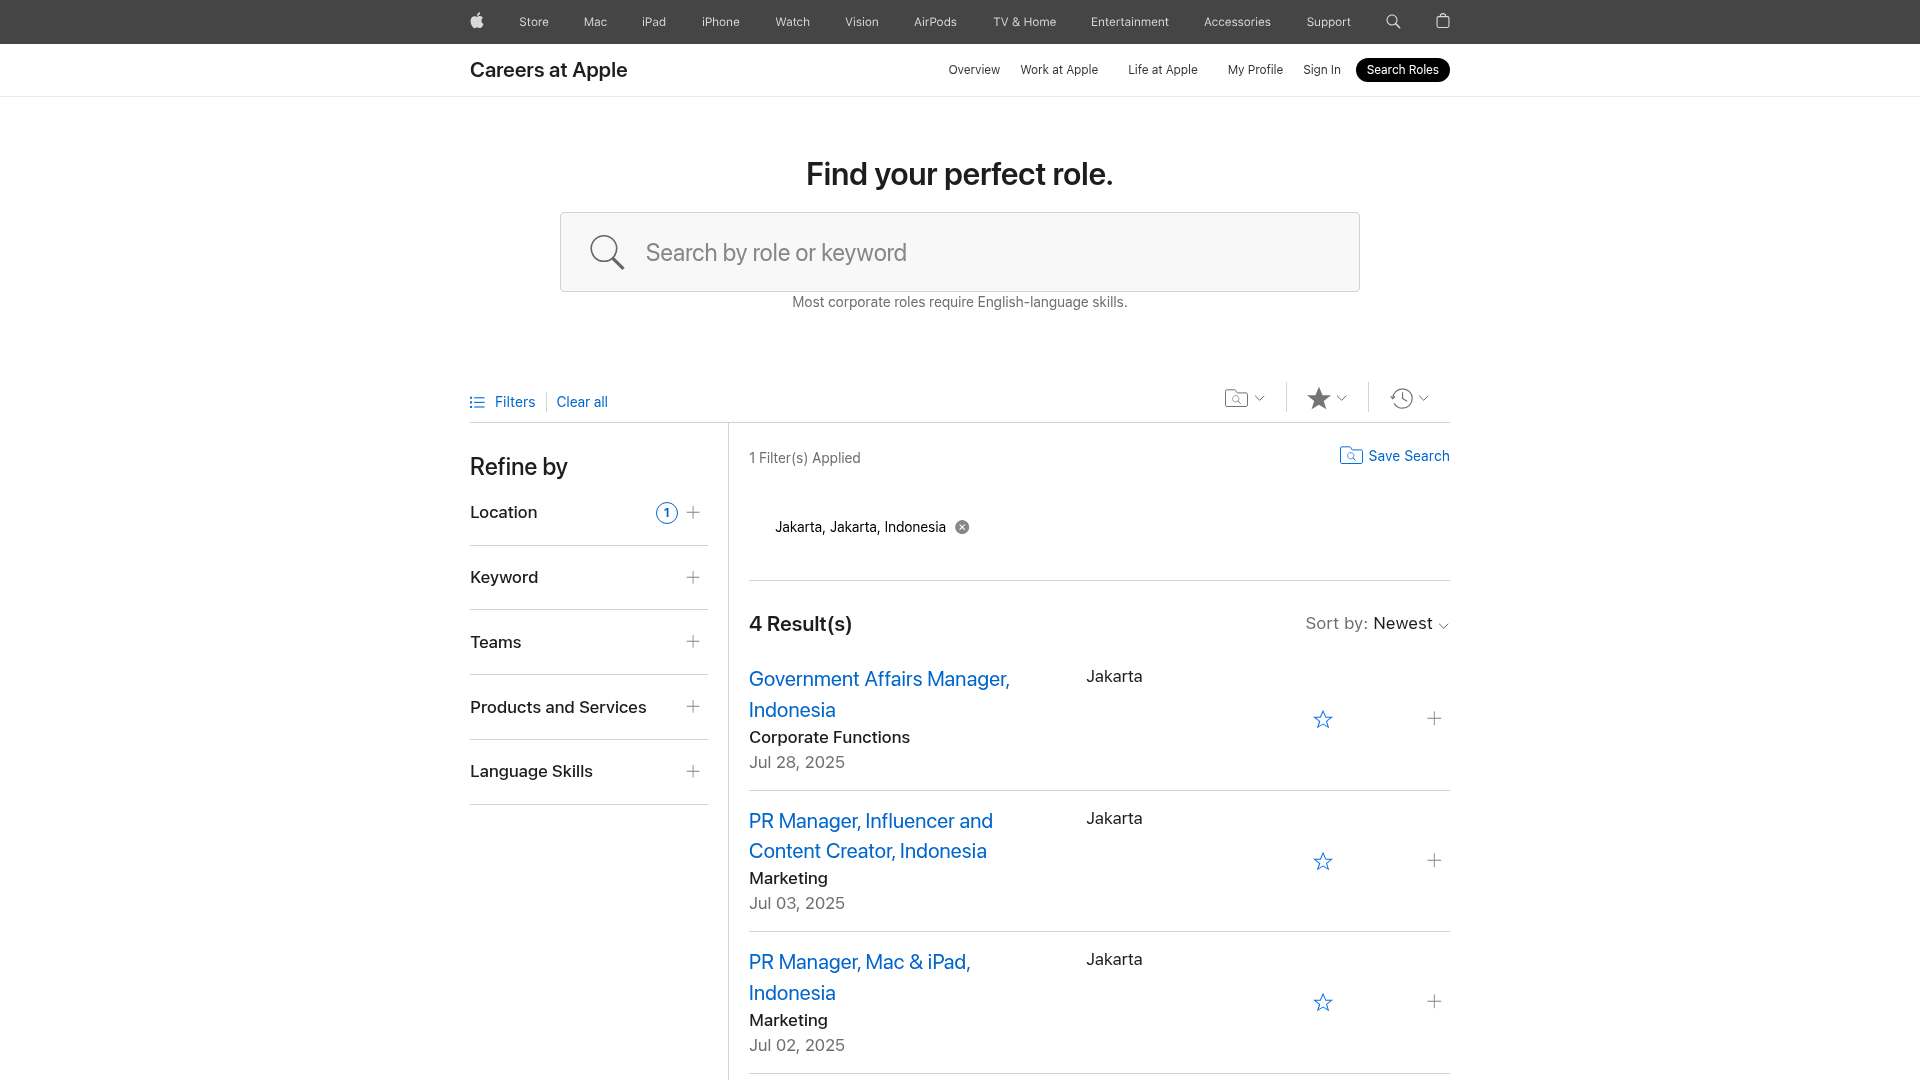The image size is (1920, 1080).
Task: Click the 'Jul 28, 2025' date
Action: 797,762
